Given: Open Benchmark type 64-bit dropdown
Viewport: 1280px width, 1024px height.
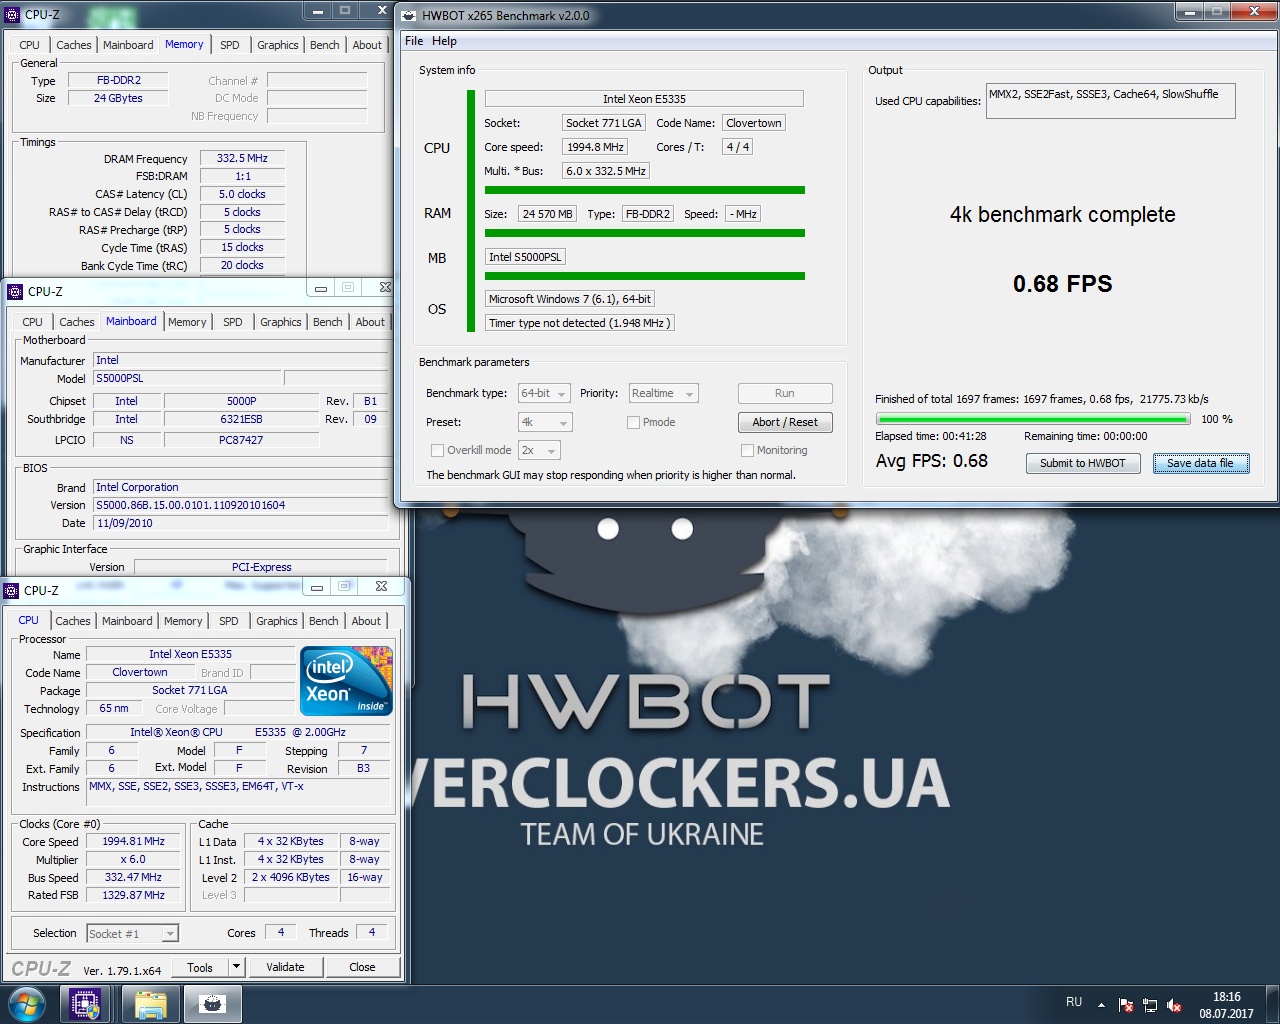Looking at the screenshot, I should [x=544, y=394].
